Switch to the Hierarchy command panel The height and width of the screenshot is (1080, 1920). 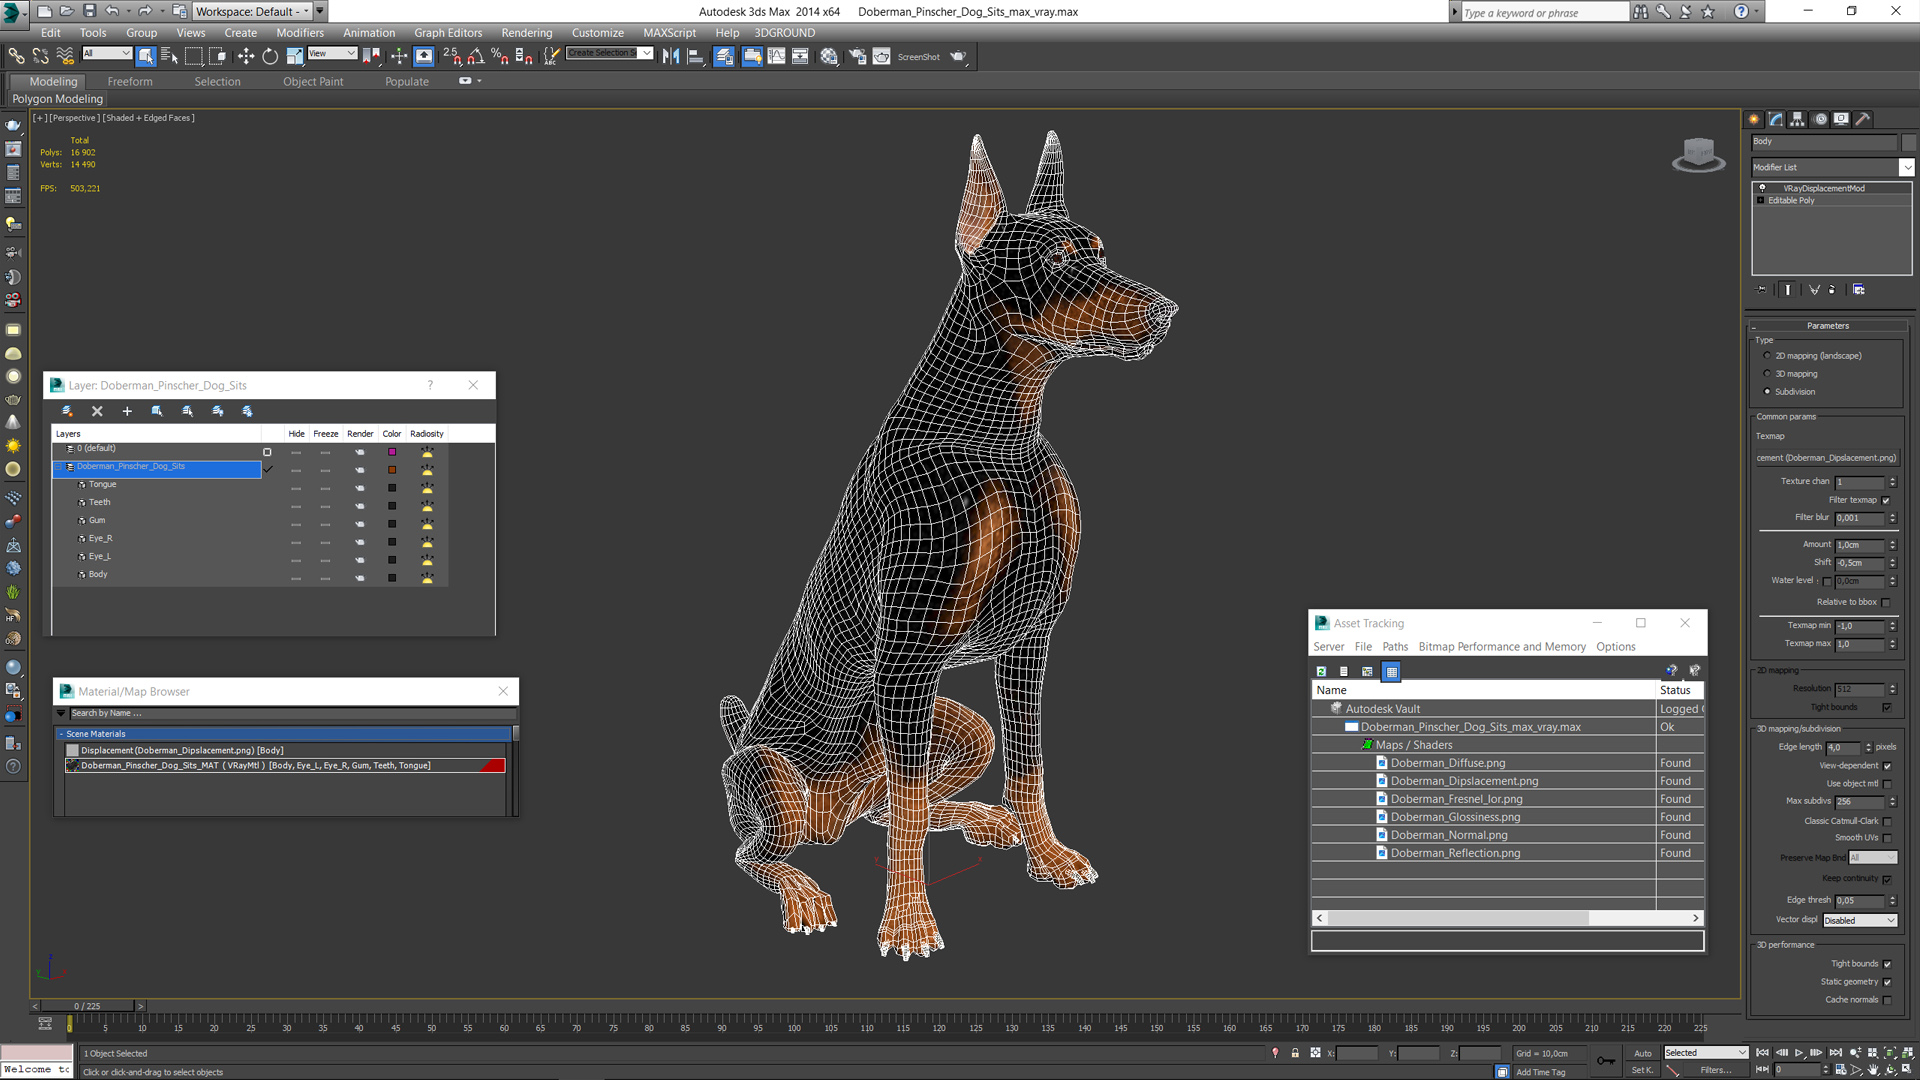1797,119
